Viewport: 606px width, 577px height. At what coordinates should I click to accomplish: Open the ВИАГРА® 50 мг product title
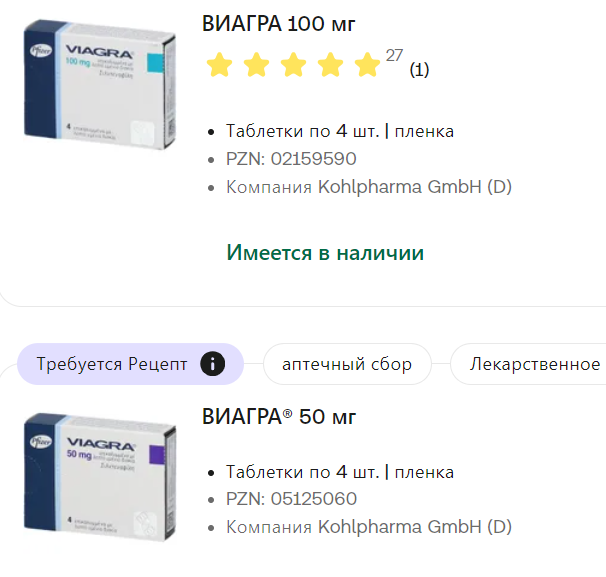(x=279, y=417)
